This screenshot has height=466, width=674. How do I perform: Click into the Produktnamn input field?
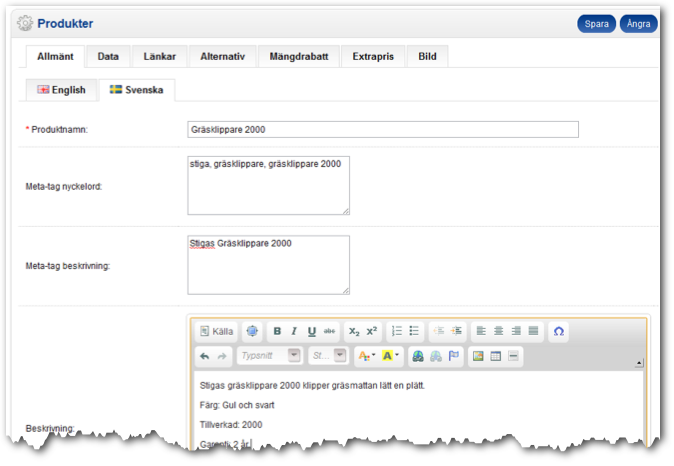(383, 129)
